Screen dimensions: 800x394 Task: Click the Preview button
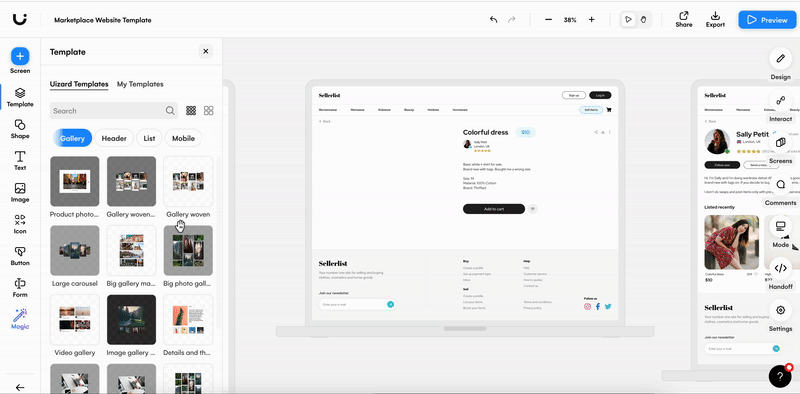click(767, 20)
